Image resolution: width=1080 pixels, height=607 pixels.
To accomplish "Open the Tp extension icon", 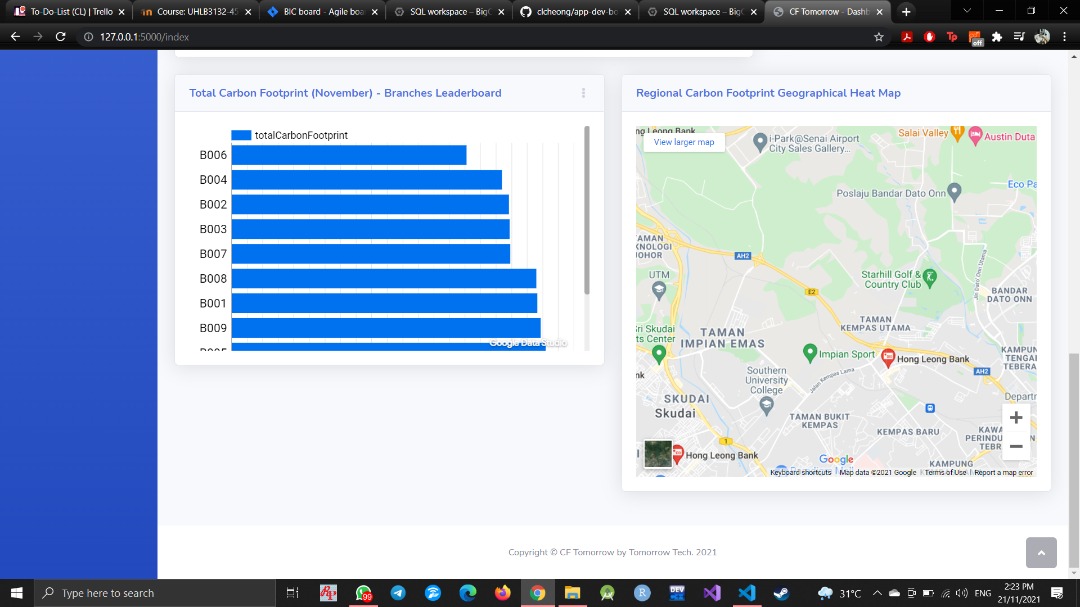I will tap(952, 37).
